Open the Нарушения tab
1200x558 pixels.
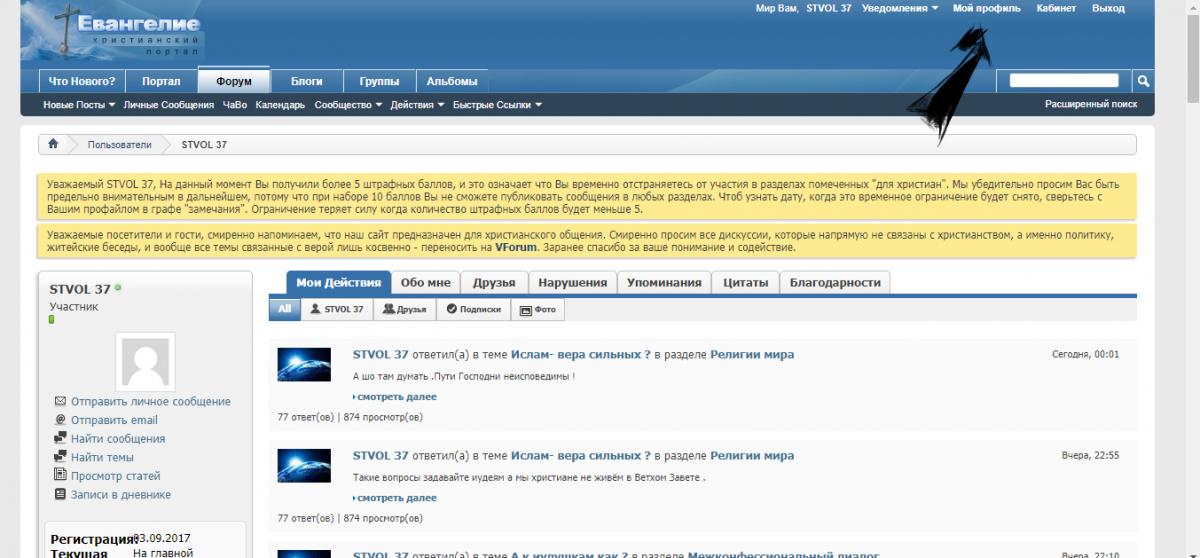point(572,283)
